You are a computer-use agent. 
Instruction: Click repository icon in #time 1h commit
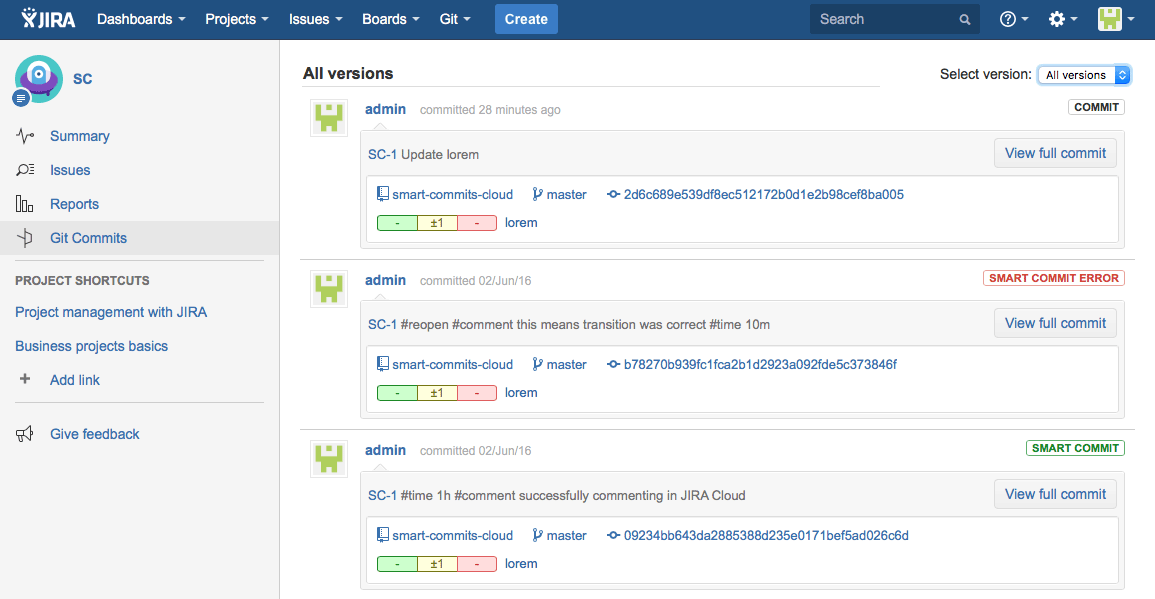(382, 535)
